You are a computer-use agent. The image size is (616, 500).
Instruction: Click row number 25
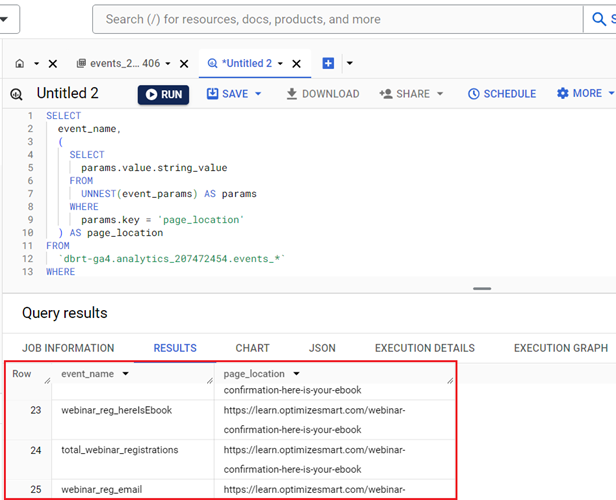36,489
